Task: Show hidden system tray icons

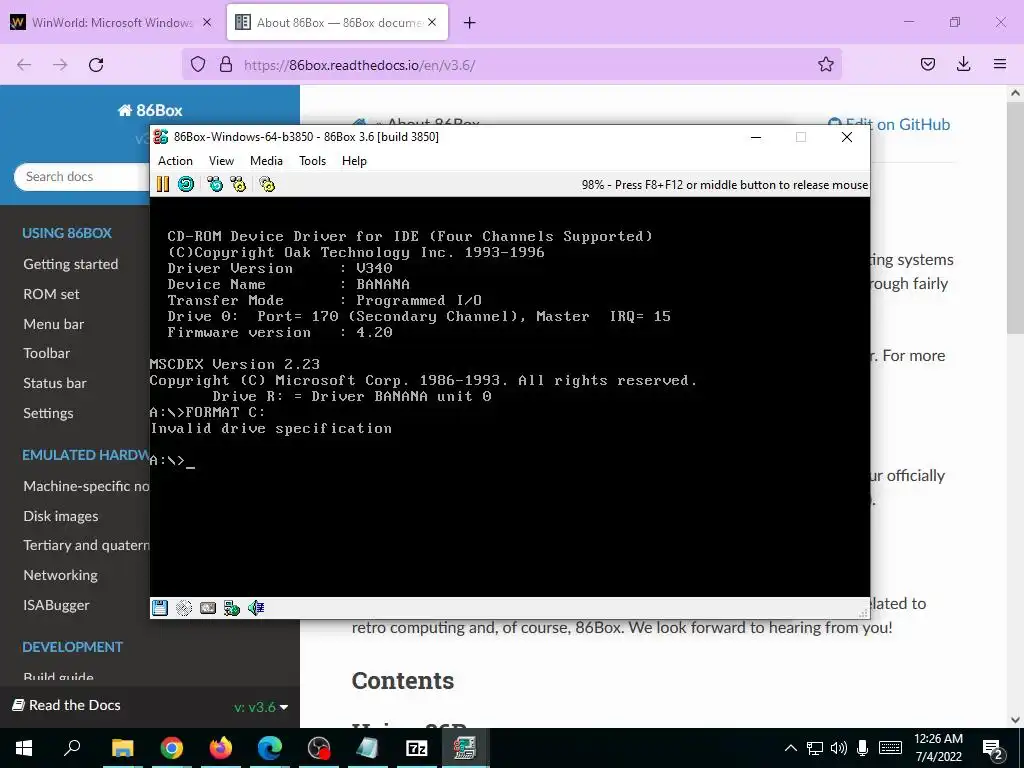Action: 790,748
